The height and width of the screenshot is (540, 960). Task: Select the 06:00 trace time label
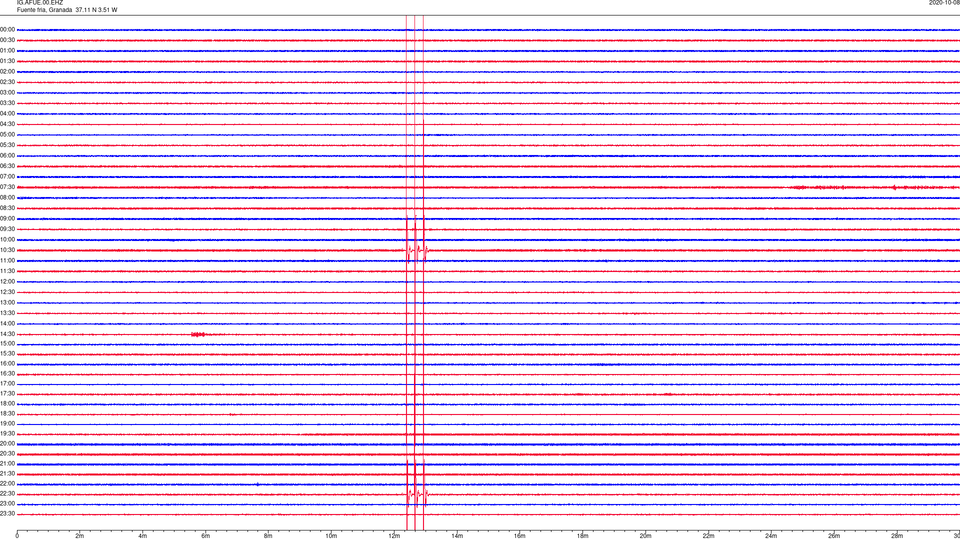pyautogui.click(x=7, y=156)
